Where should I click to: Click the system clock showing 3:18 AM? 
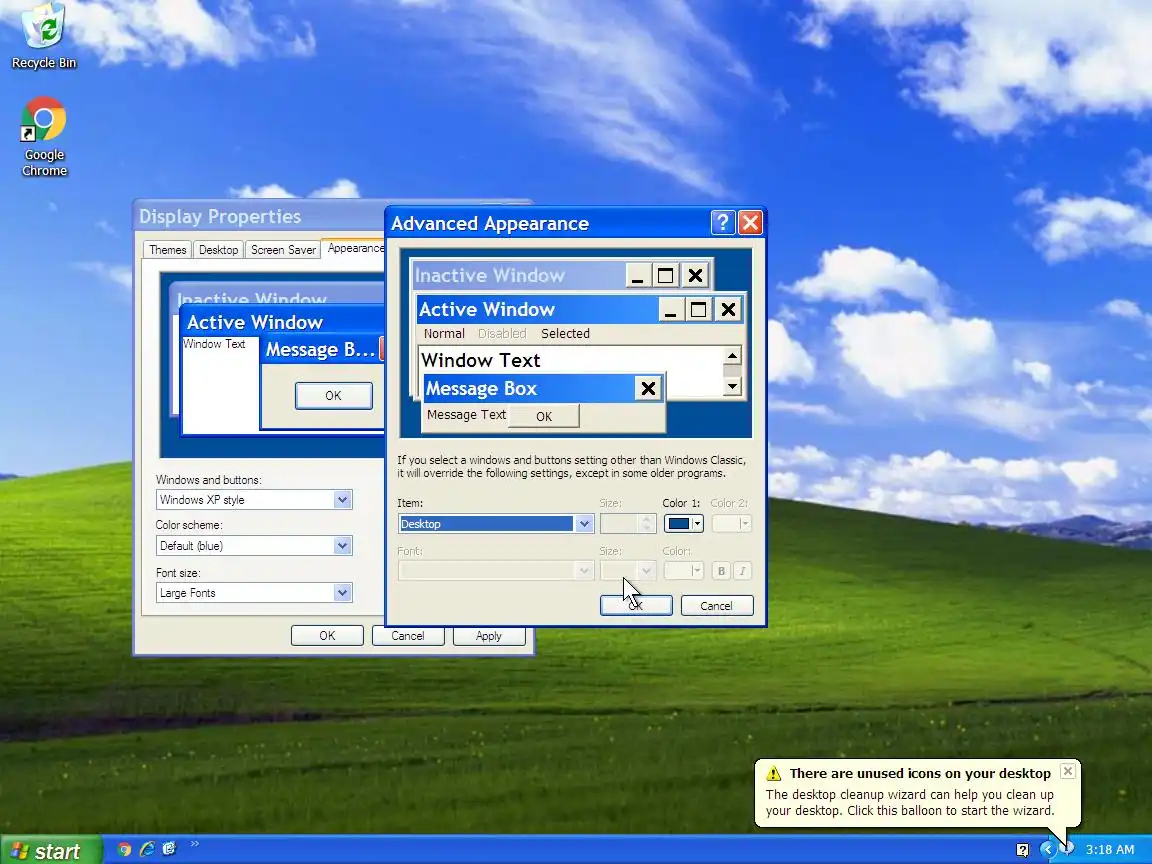pos(1109,850)
